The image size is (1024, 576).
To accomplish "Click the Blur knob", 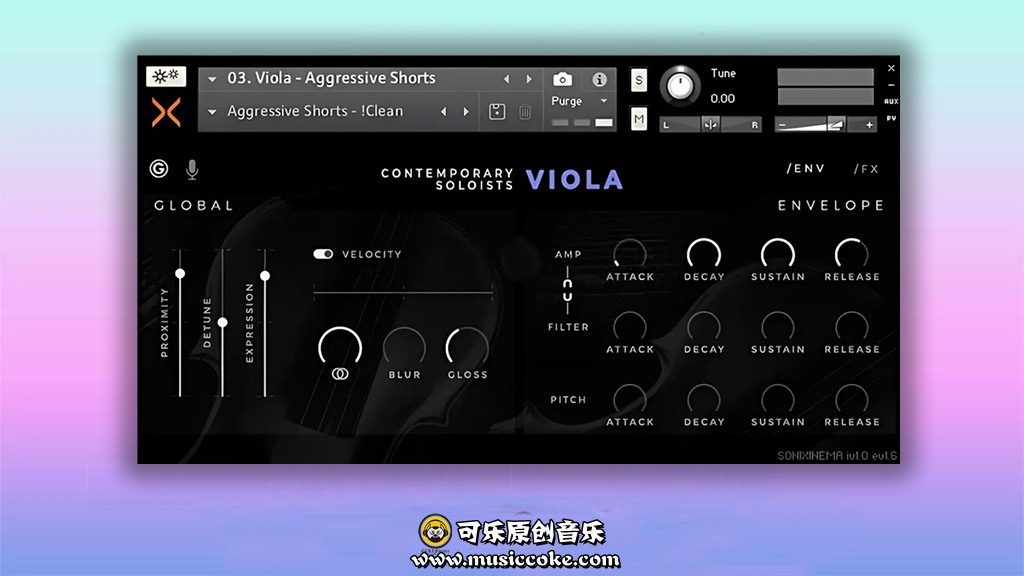I will pos(404,347).
